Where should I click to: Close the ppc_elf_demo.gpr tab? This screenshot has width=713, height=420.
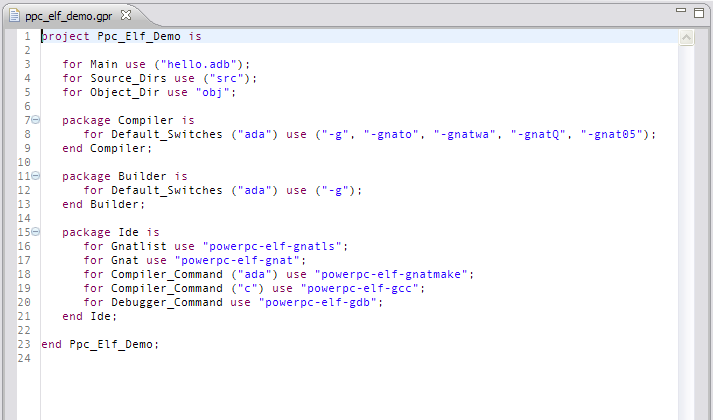click(126, 15)
